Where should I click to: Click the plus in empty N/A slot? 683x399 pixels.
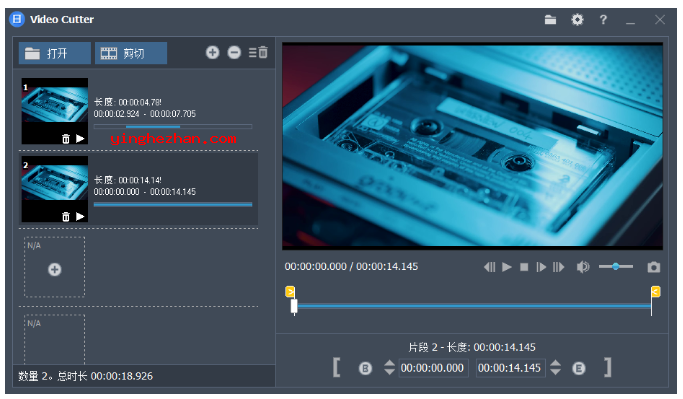click(54, 270)
